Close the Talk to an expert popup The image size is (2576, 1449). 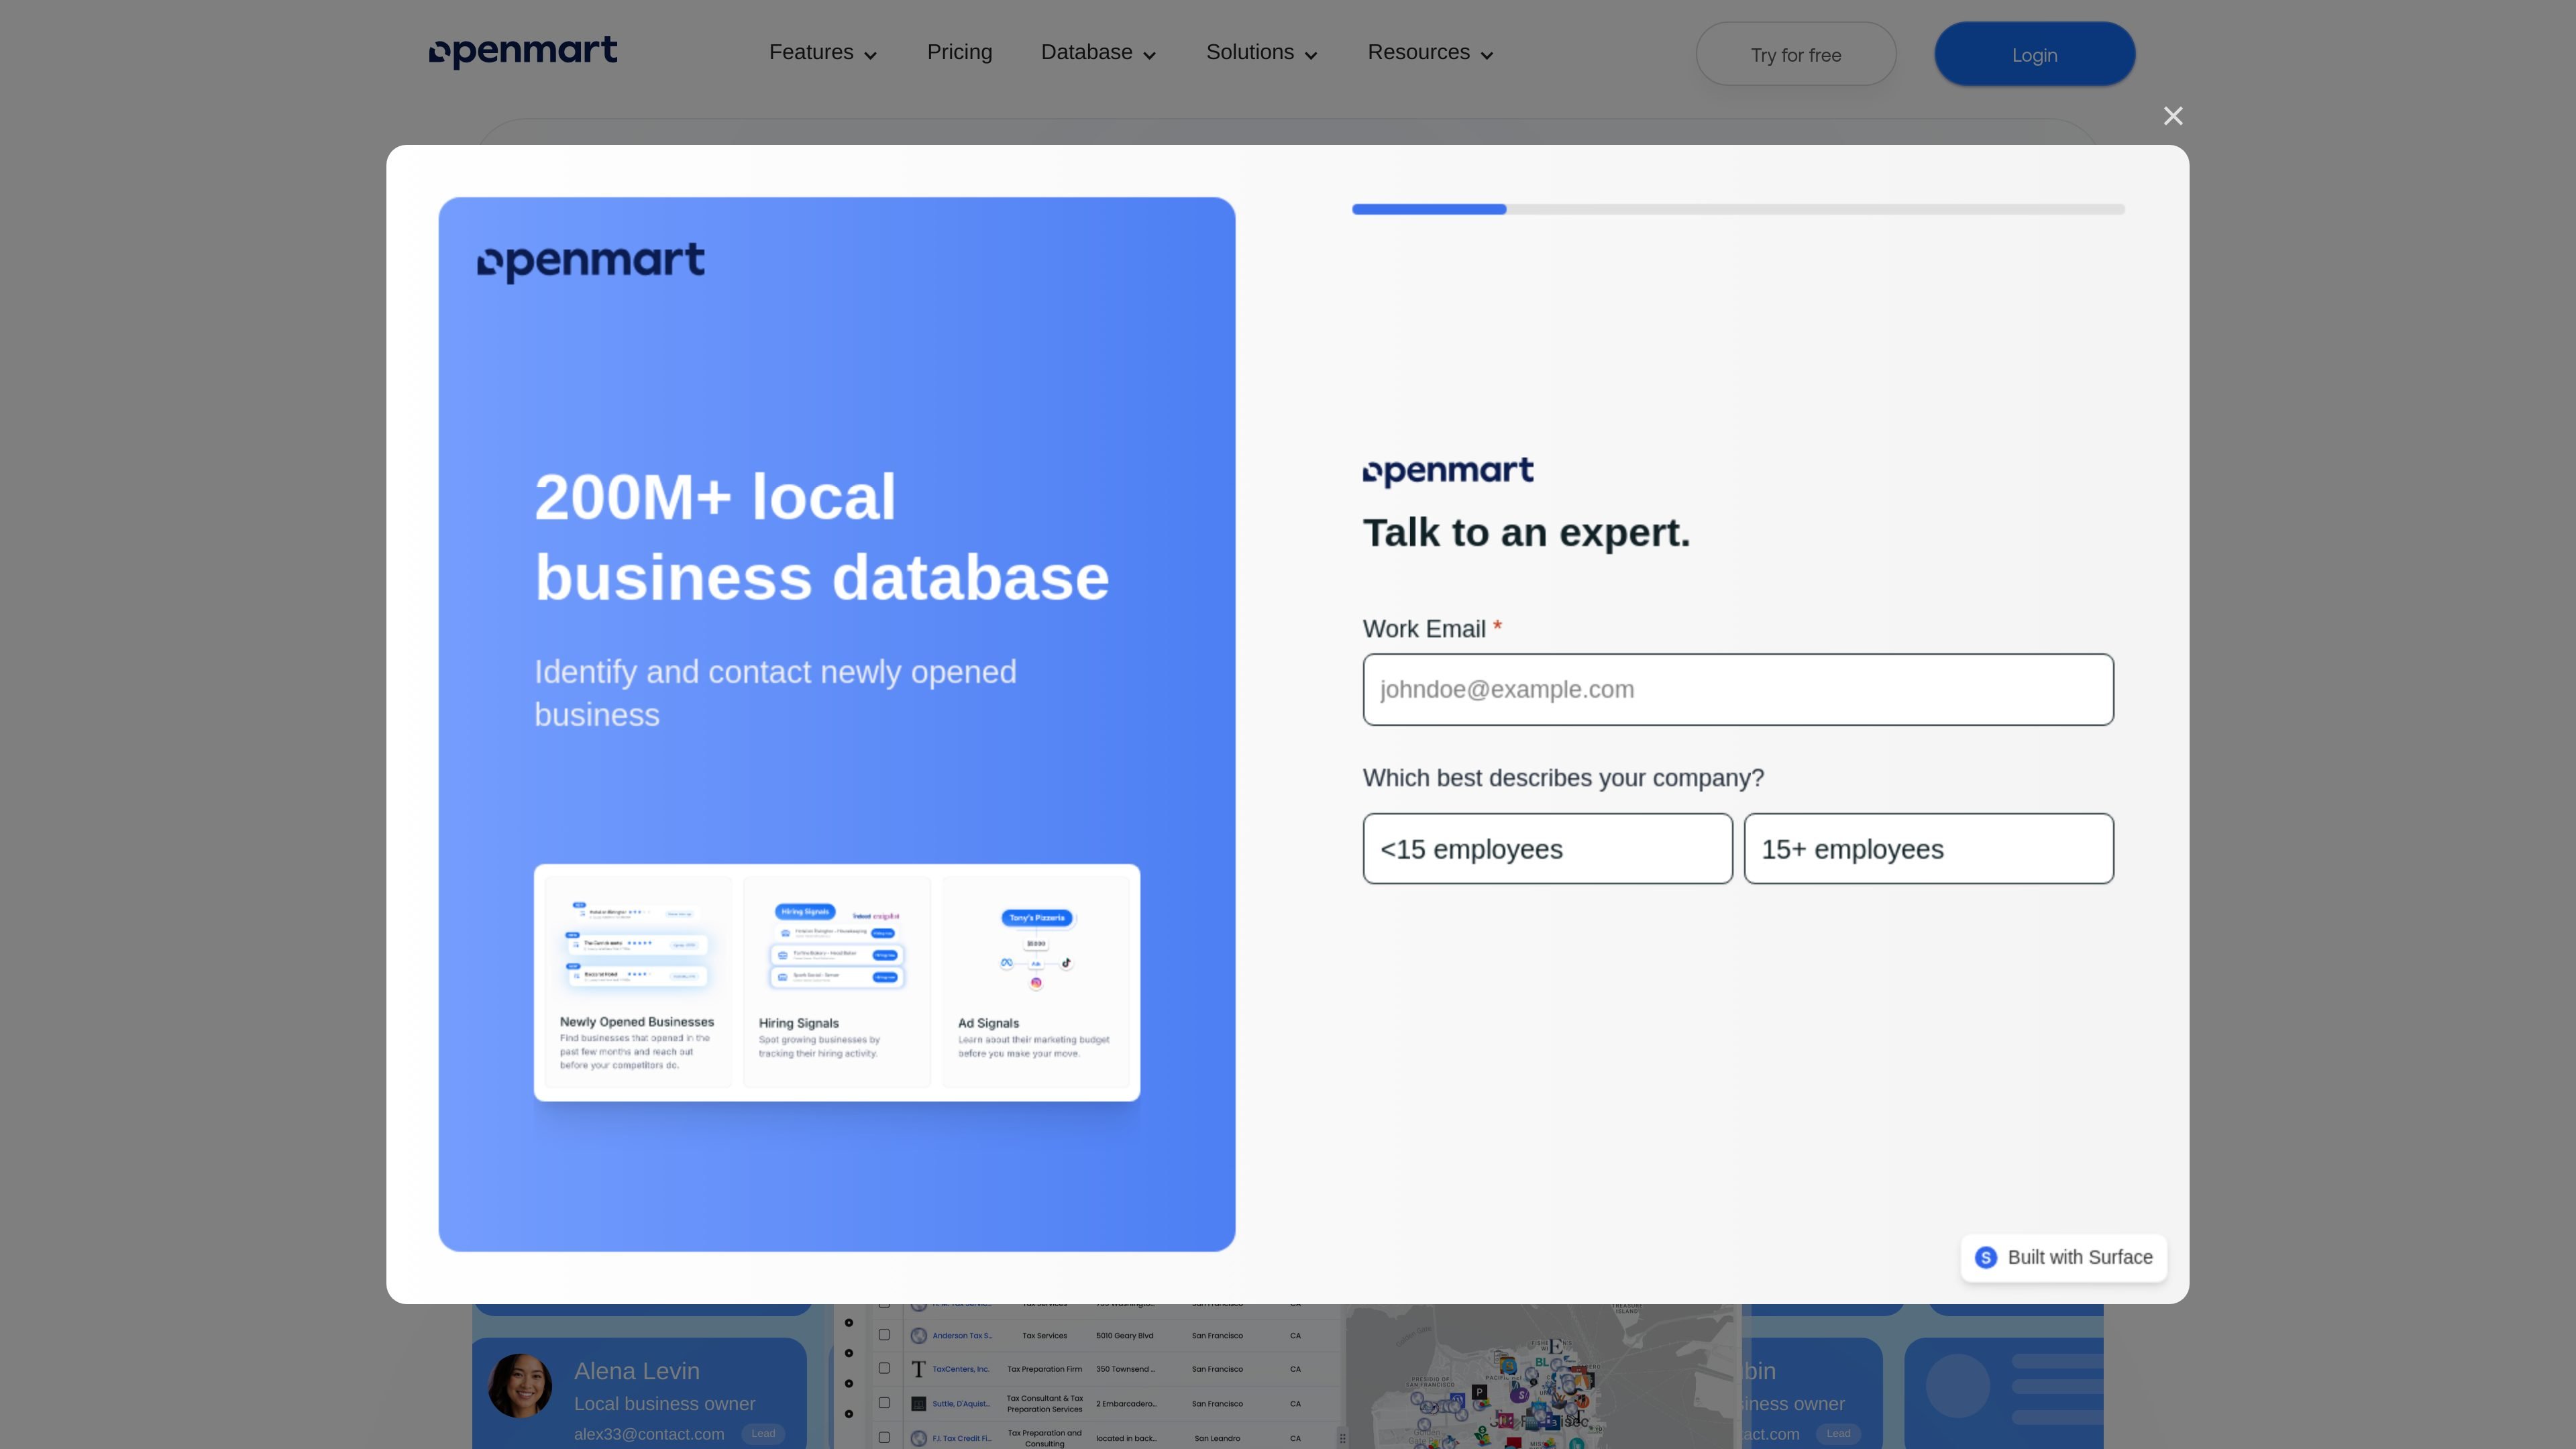coord(2173,116)
